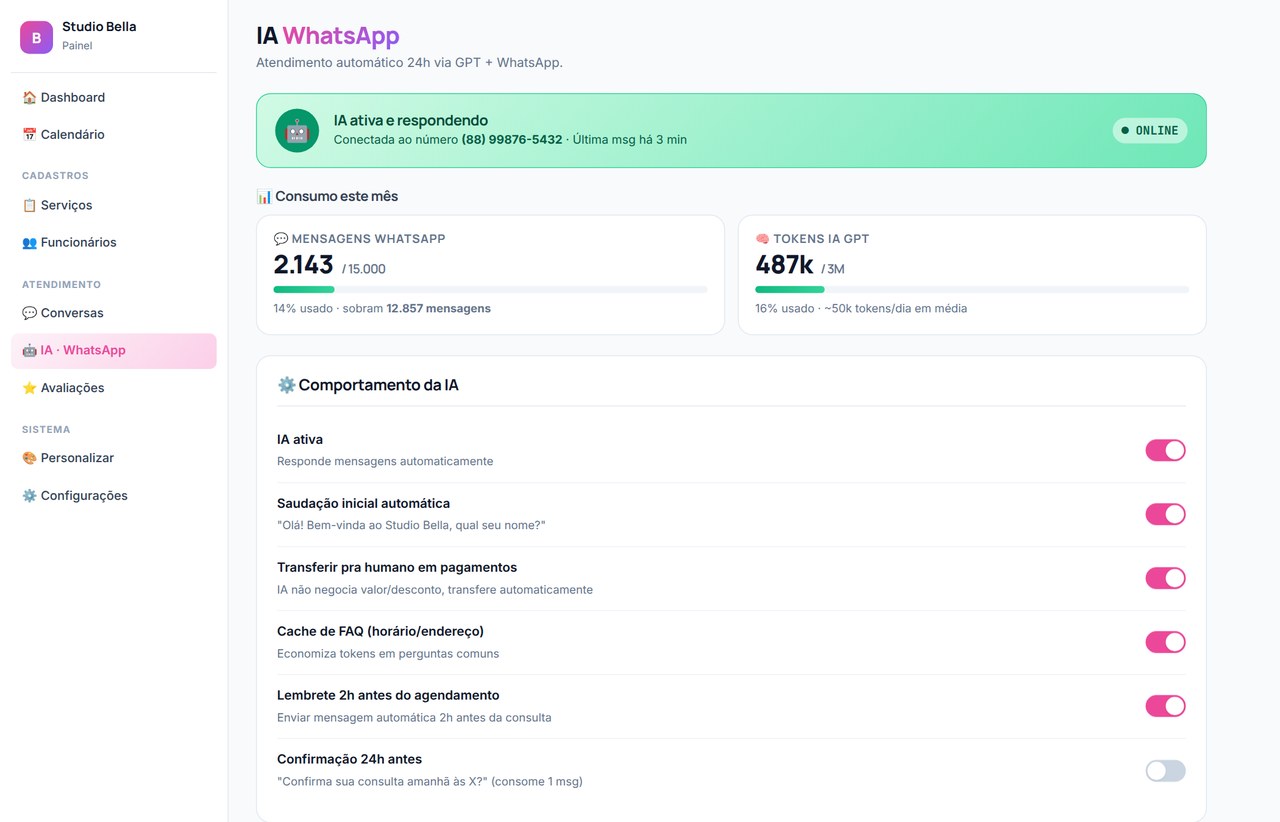Click the calendar icon beside Calendário
This screenshot has height=822, width=1280.
coord(29,134)
